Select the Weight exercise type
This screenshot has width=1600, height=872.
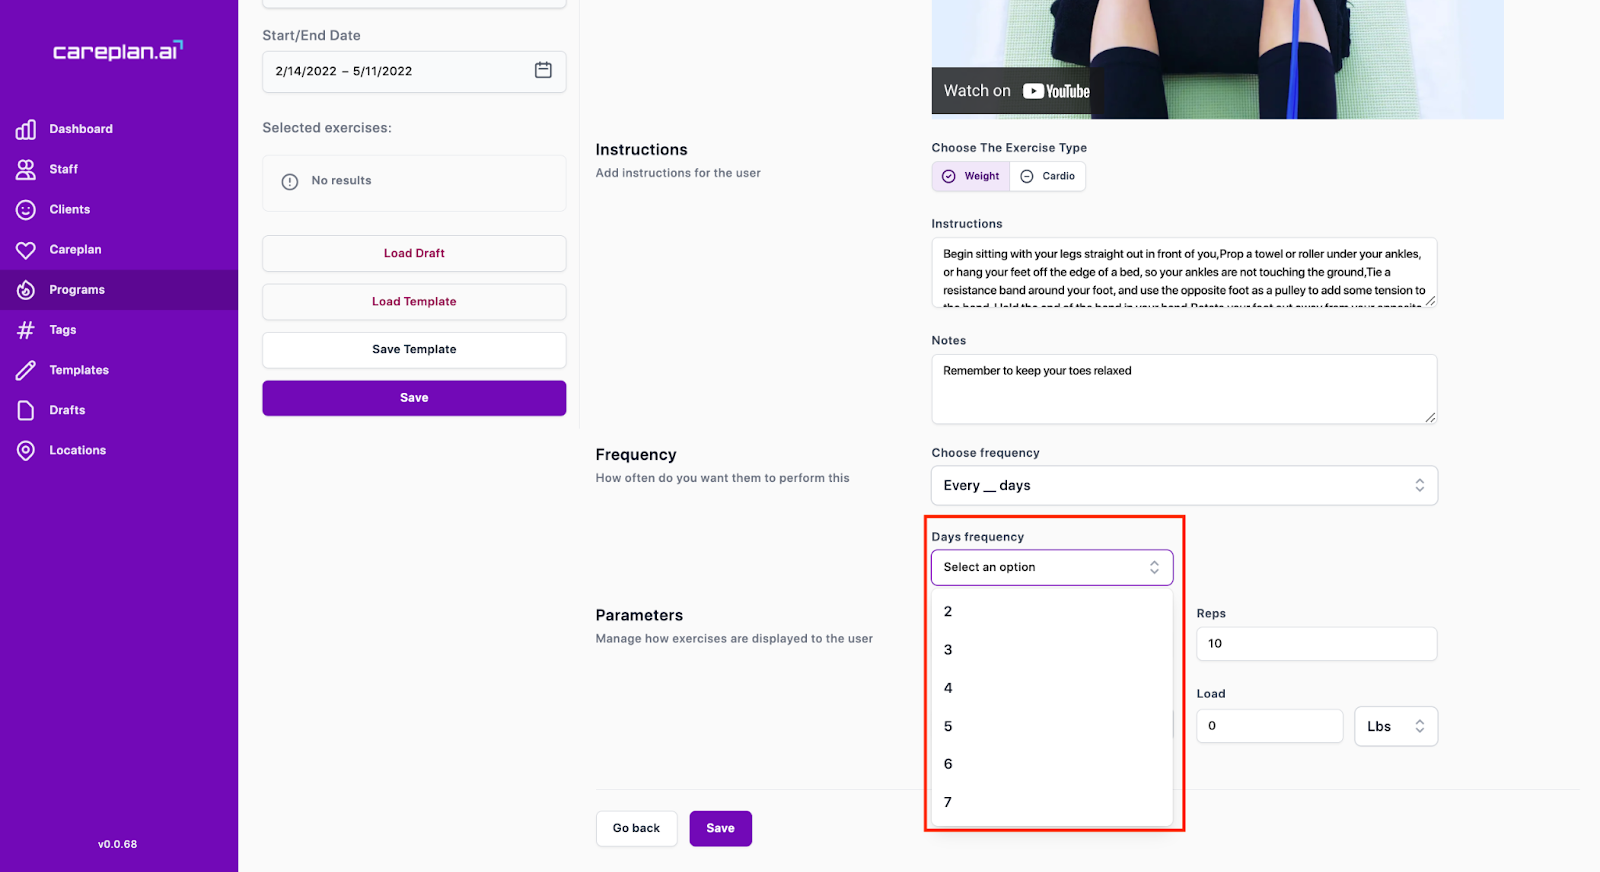point(971,176)
